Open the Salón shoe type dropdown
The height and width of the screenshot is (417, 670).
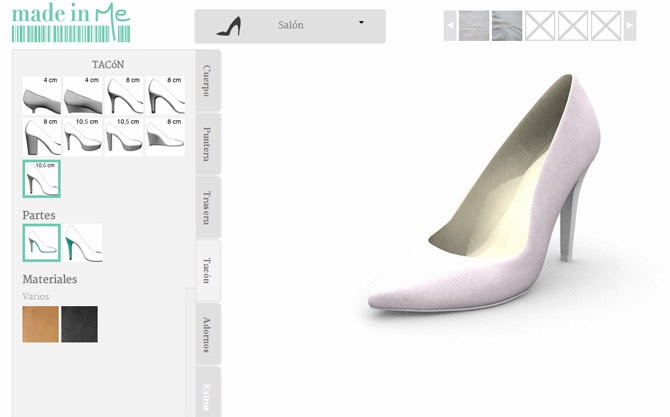click(289, 26)
